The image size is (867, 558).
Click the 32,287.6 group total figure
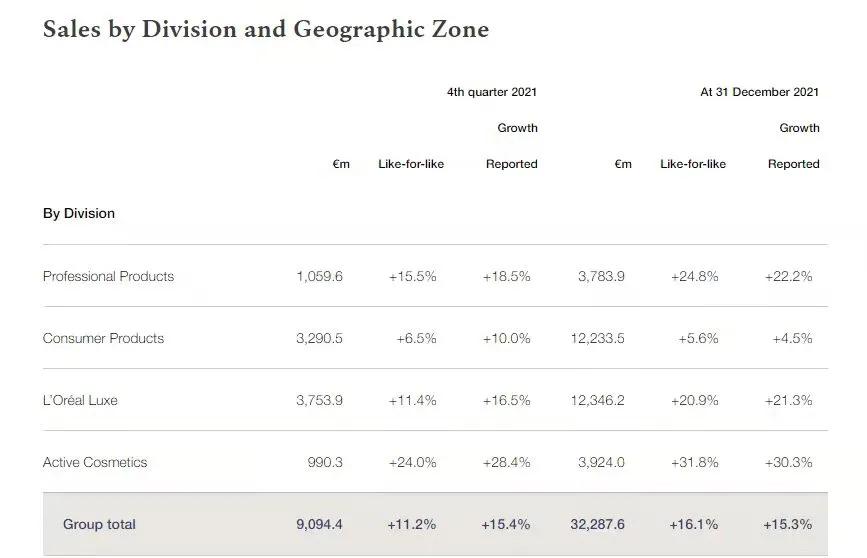click(597, 524)
